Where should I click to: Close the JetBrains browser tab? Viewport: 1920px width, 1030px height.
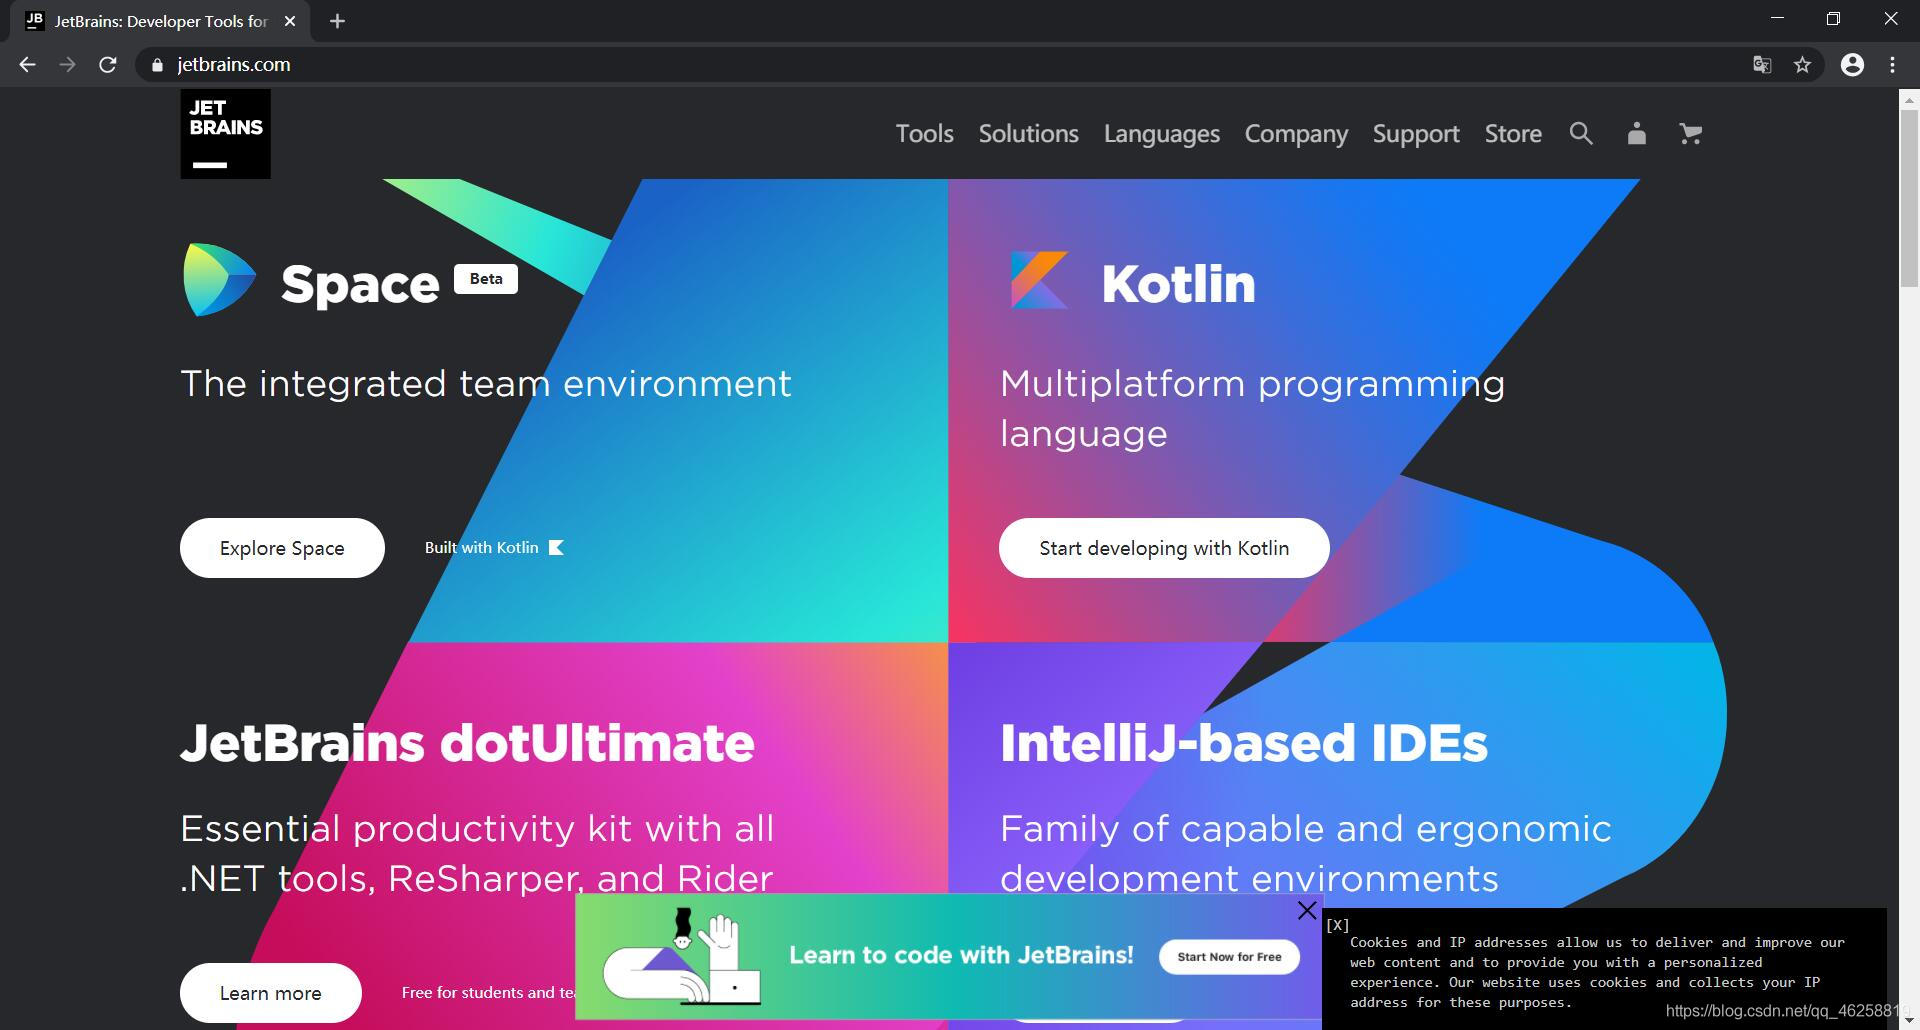click(x=290, y=21)
